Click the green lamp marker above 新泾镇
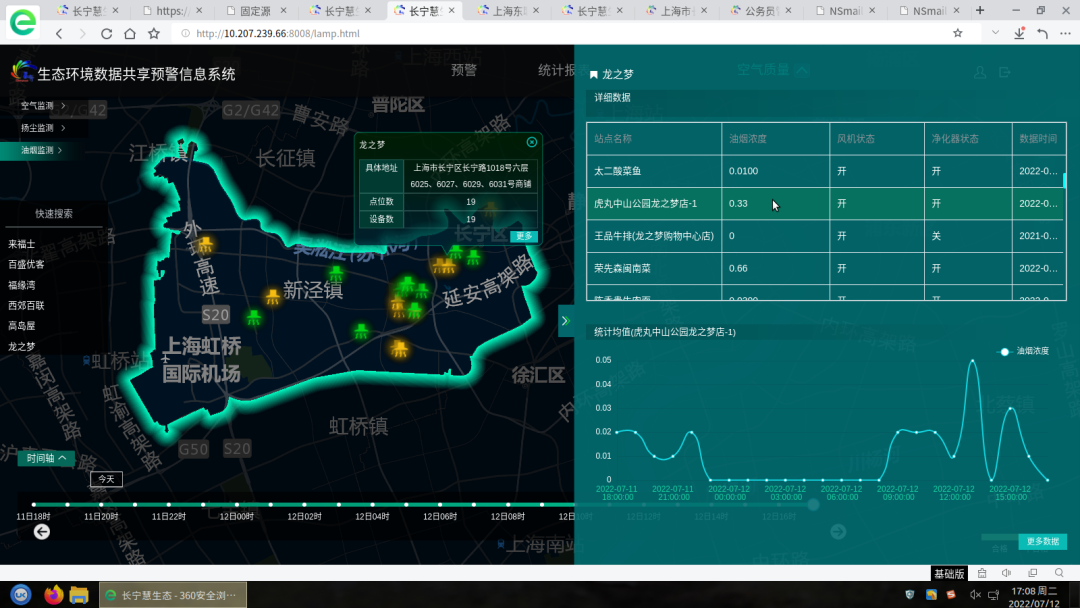 click(x=335, y=273)
